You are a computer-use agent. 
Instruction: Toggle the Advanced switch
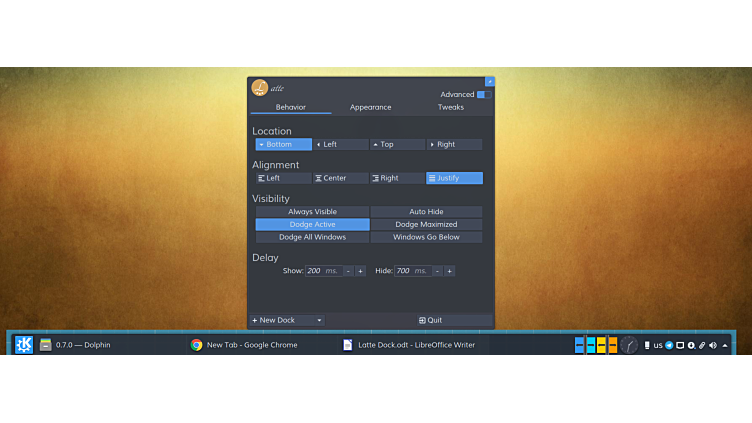tap(483, 95)
